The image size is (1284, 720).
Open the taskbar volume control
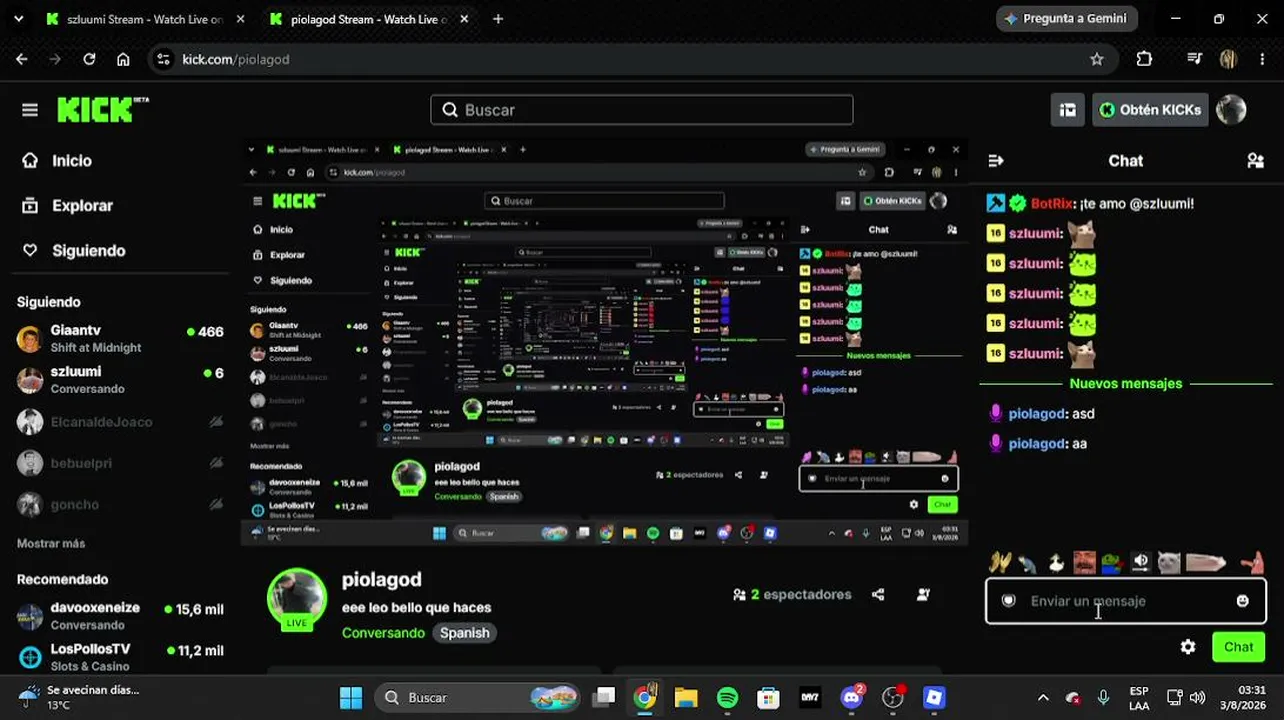(1197, 697)
